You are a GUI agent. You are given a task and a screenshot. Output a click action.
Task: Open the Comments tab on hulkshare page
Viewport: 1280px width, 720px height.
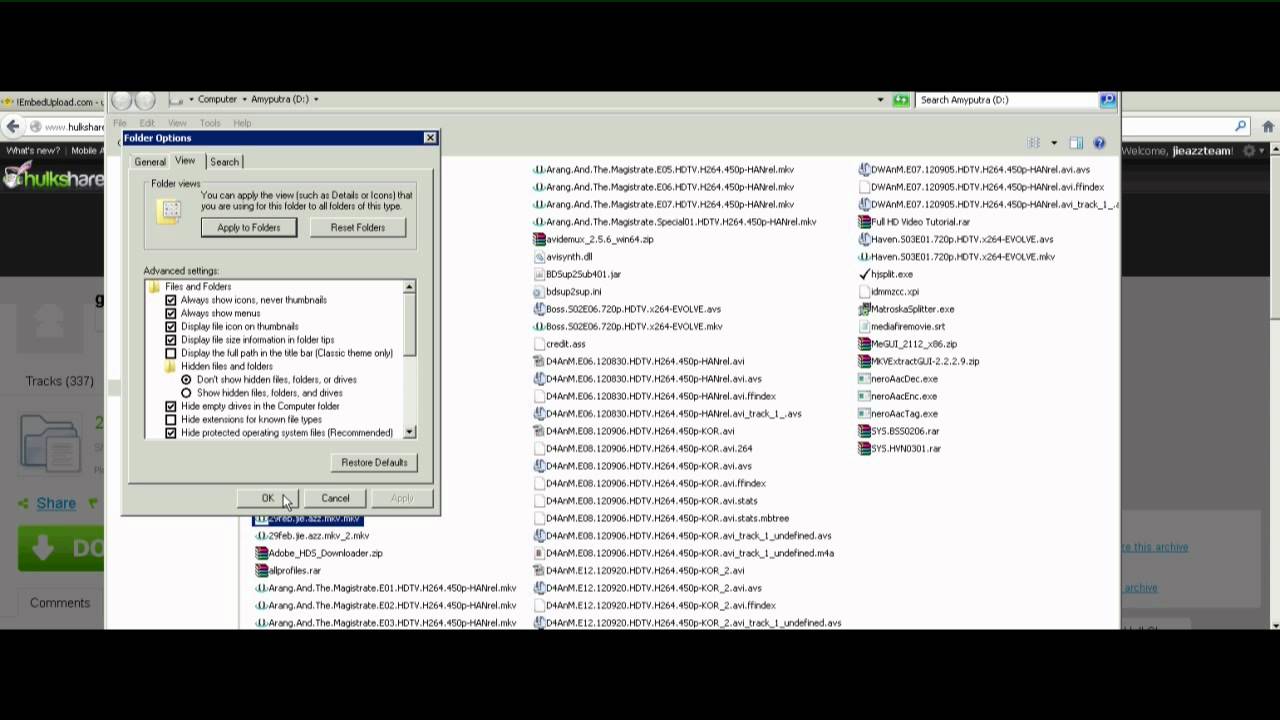tap(60, 602)
